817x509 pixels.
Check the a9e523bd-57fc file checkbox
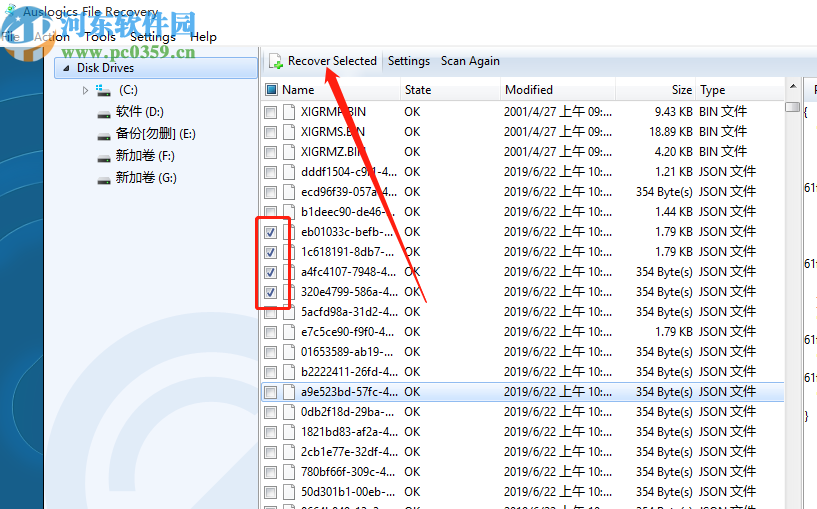pyautogui.click(x=270, y=392)
